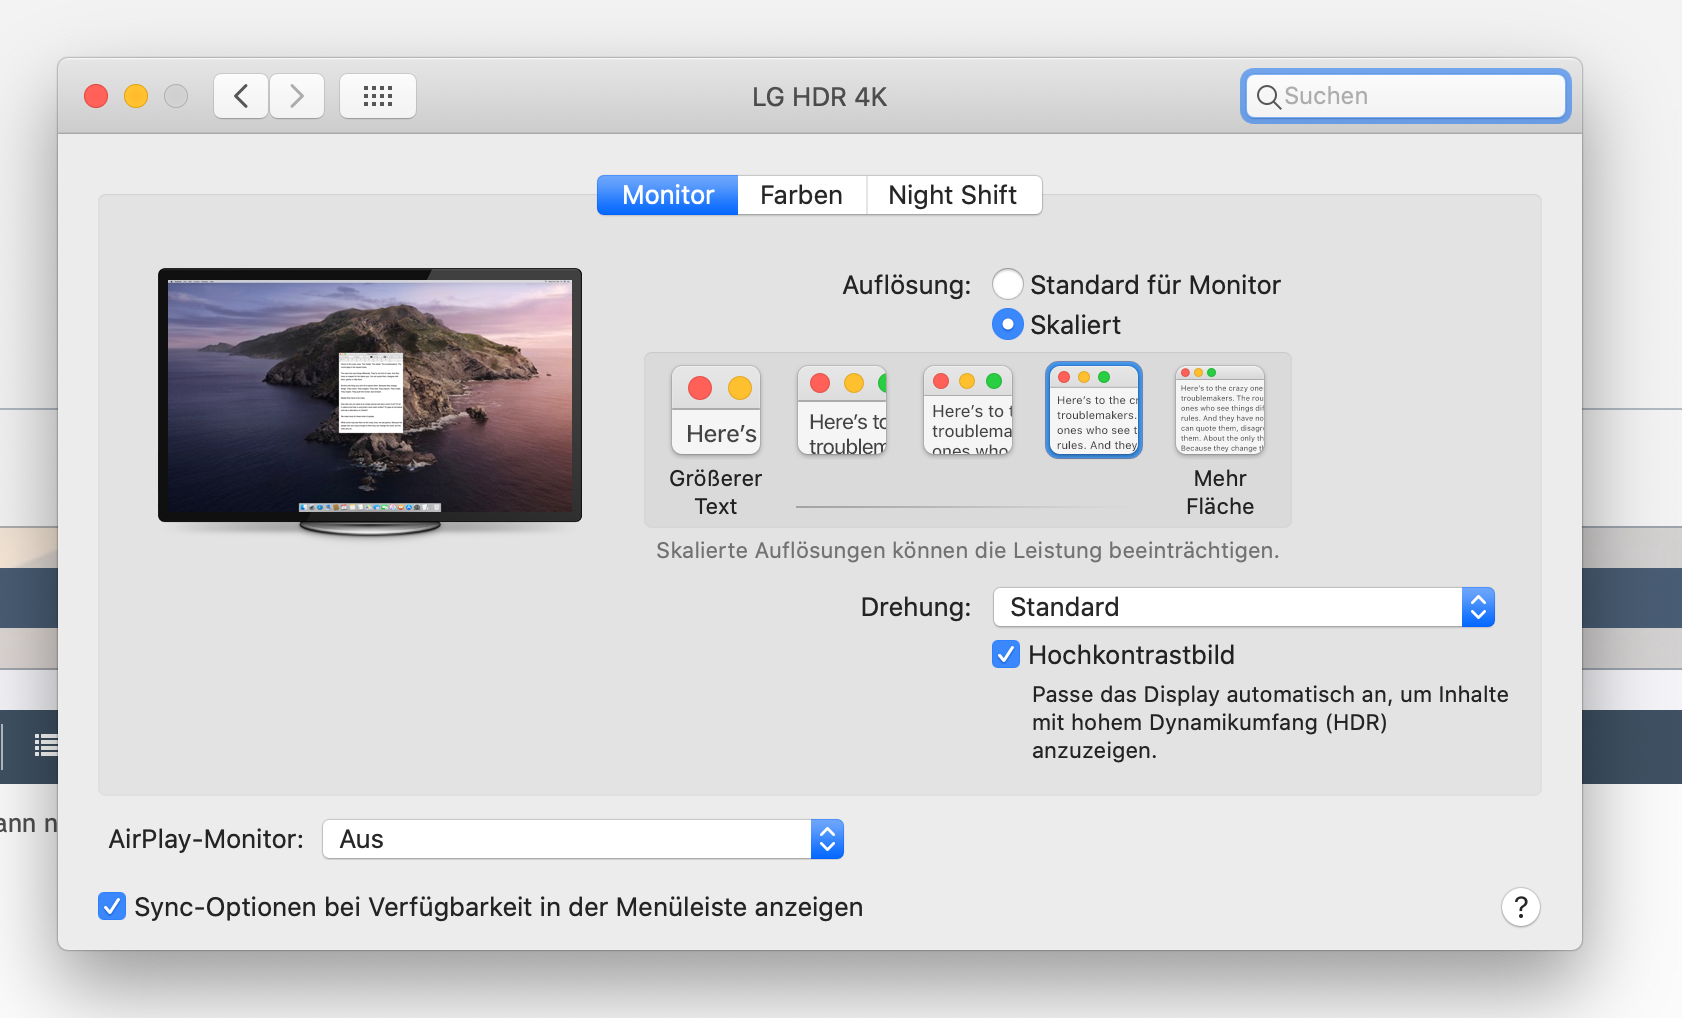
Task: Click the 'Auflösung:' label
Action: coord(907,285)
